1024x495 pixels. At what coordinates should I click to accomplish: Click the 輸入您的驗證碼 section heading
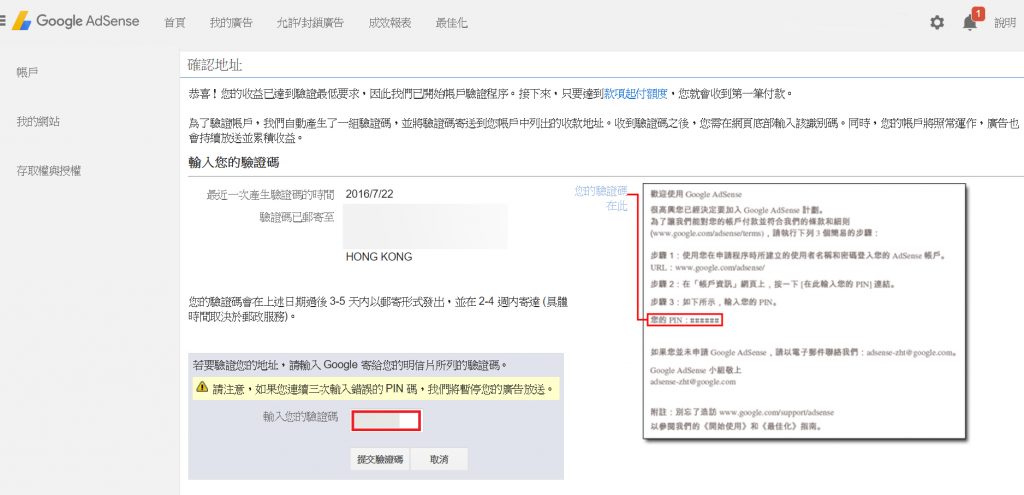coord(234,162)
